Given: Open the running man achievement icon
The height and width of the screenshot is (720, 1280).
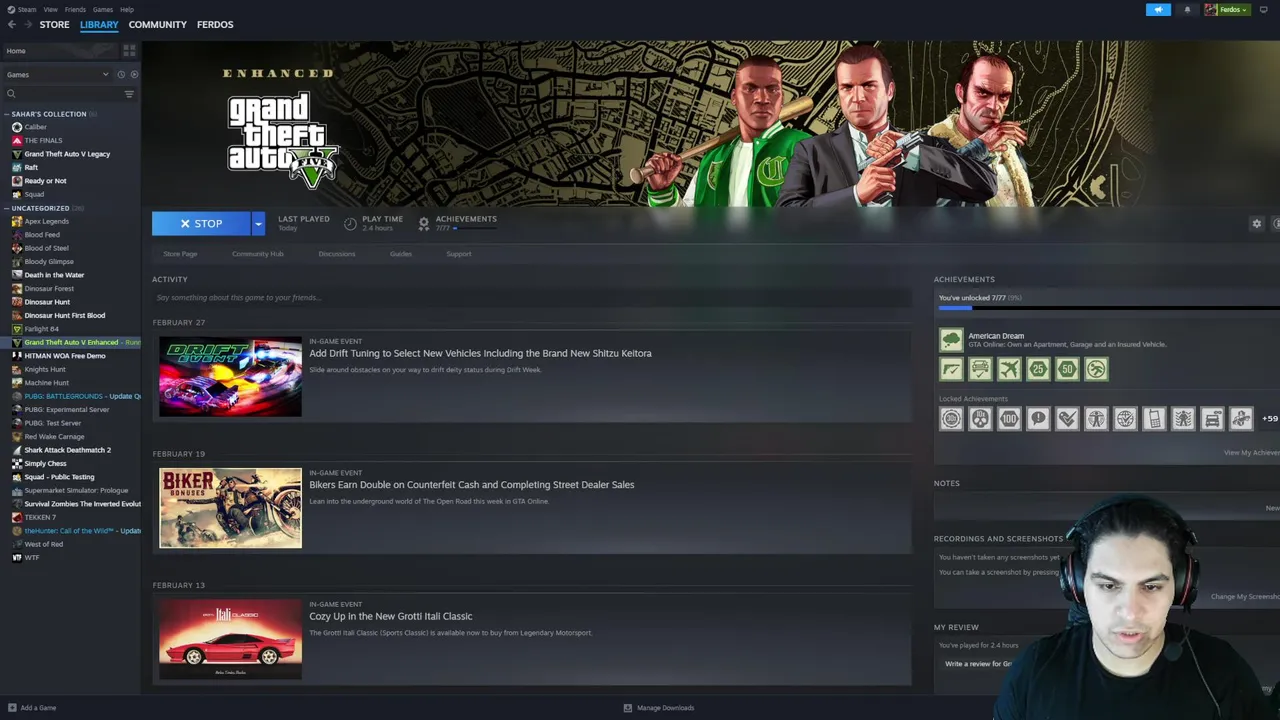Looking at the screenshot, I should pos(1096,370).
